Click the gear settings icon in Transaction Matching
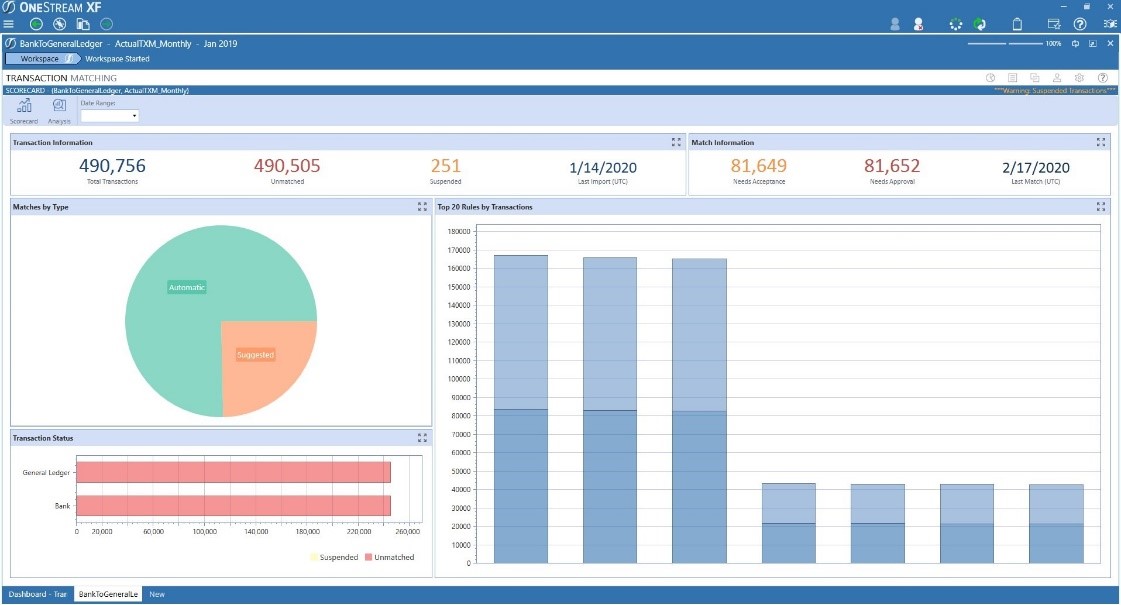Viewport: 1121px width, 605px height. [x=1079, y=77]
